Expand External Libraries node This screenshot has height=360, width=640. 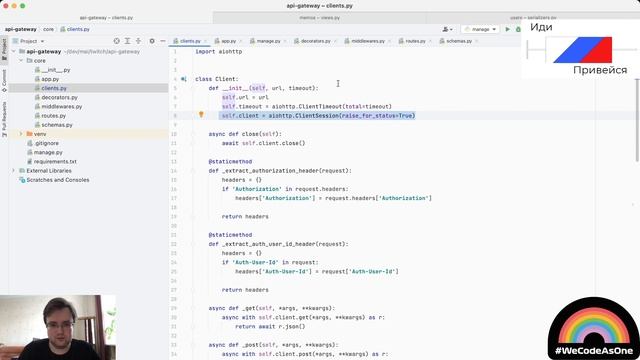tap(14, 171)
